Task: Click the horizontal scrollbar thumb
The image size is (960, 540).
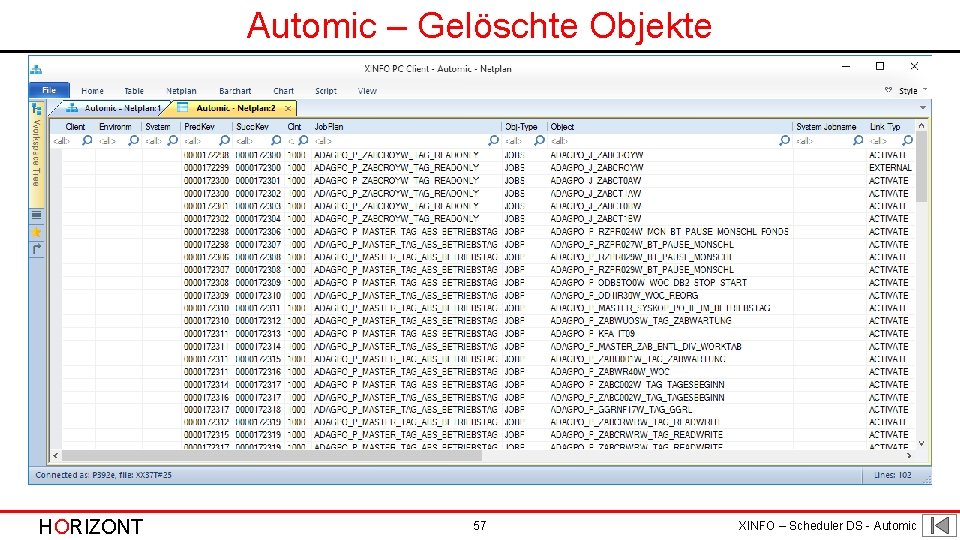Action: point(272,456)
